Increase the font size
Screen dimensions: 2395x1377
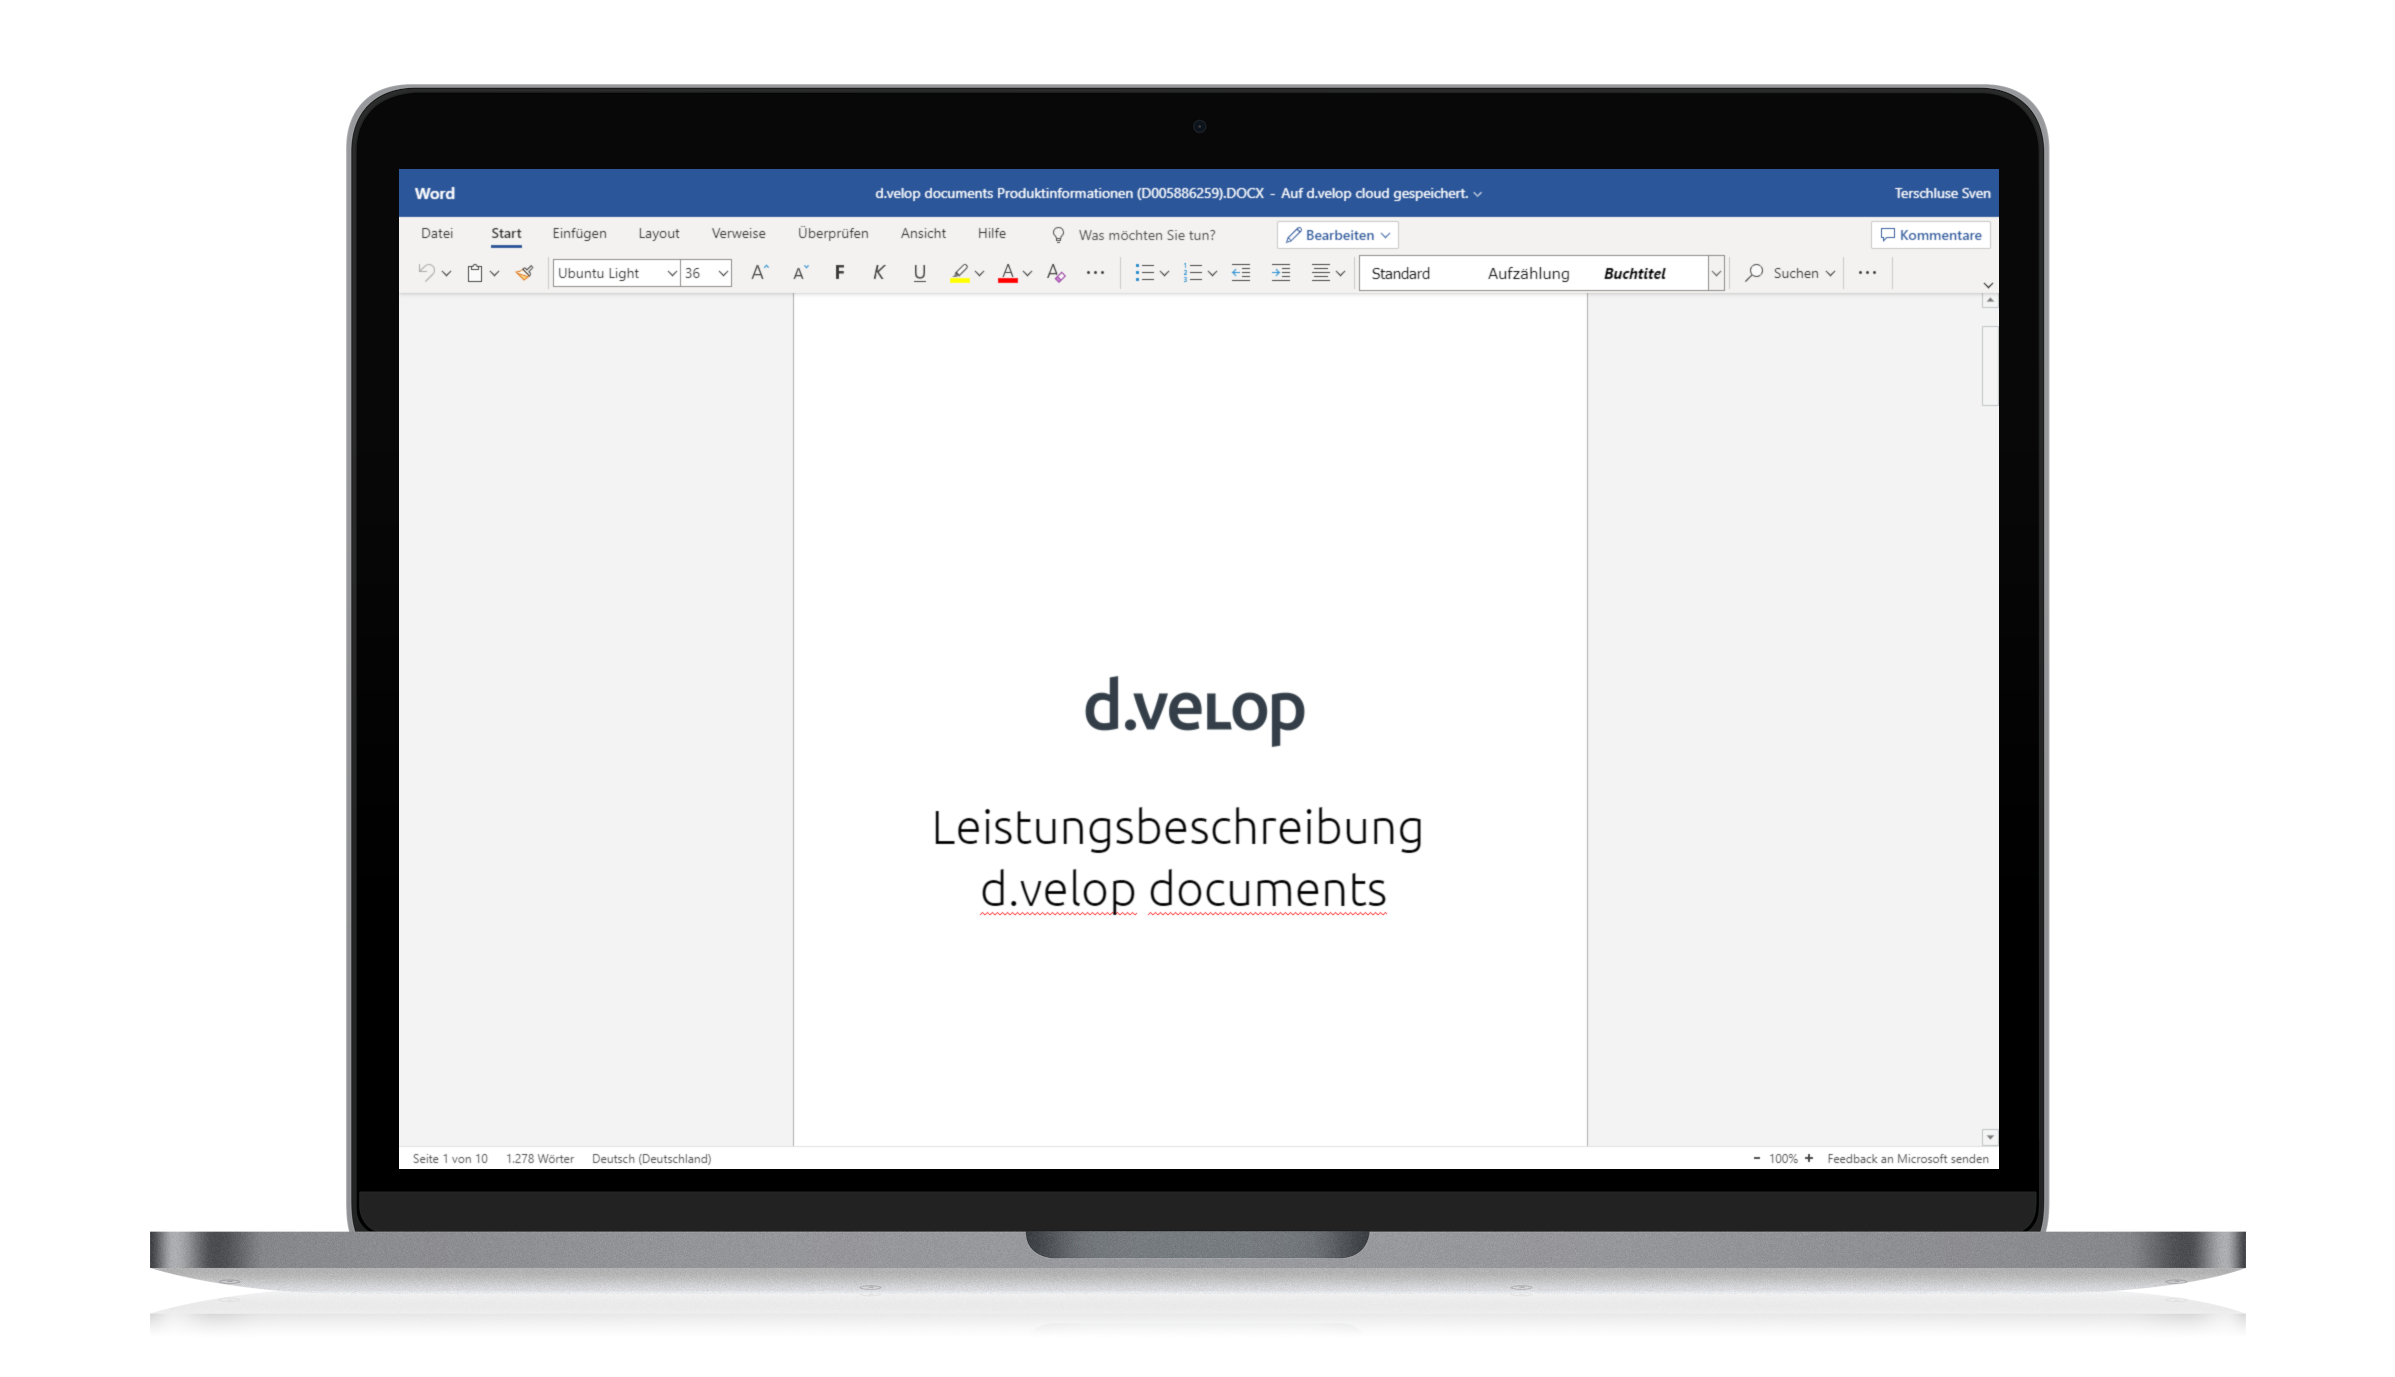click(759, 273)
